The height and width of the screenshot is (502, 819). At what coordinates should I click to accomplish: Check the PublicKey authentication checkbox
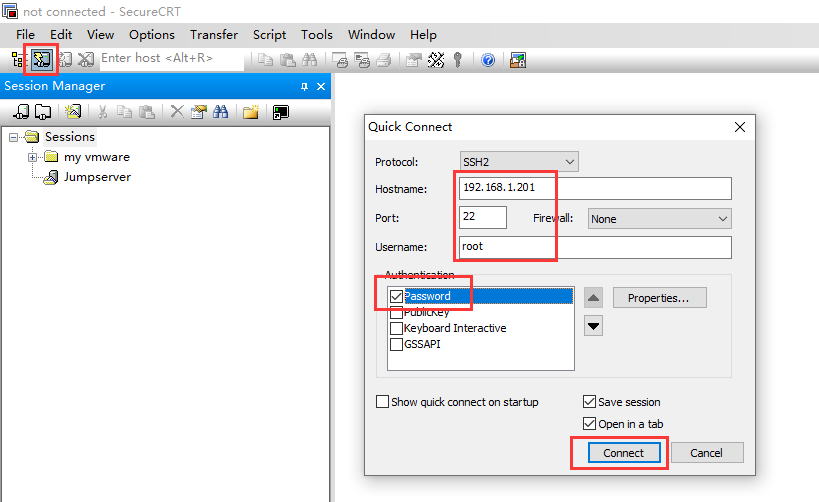pos(396,313)
